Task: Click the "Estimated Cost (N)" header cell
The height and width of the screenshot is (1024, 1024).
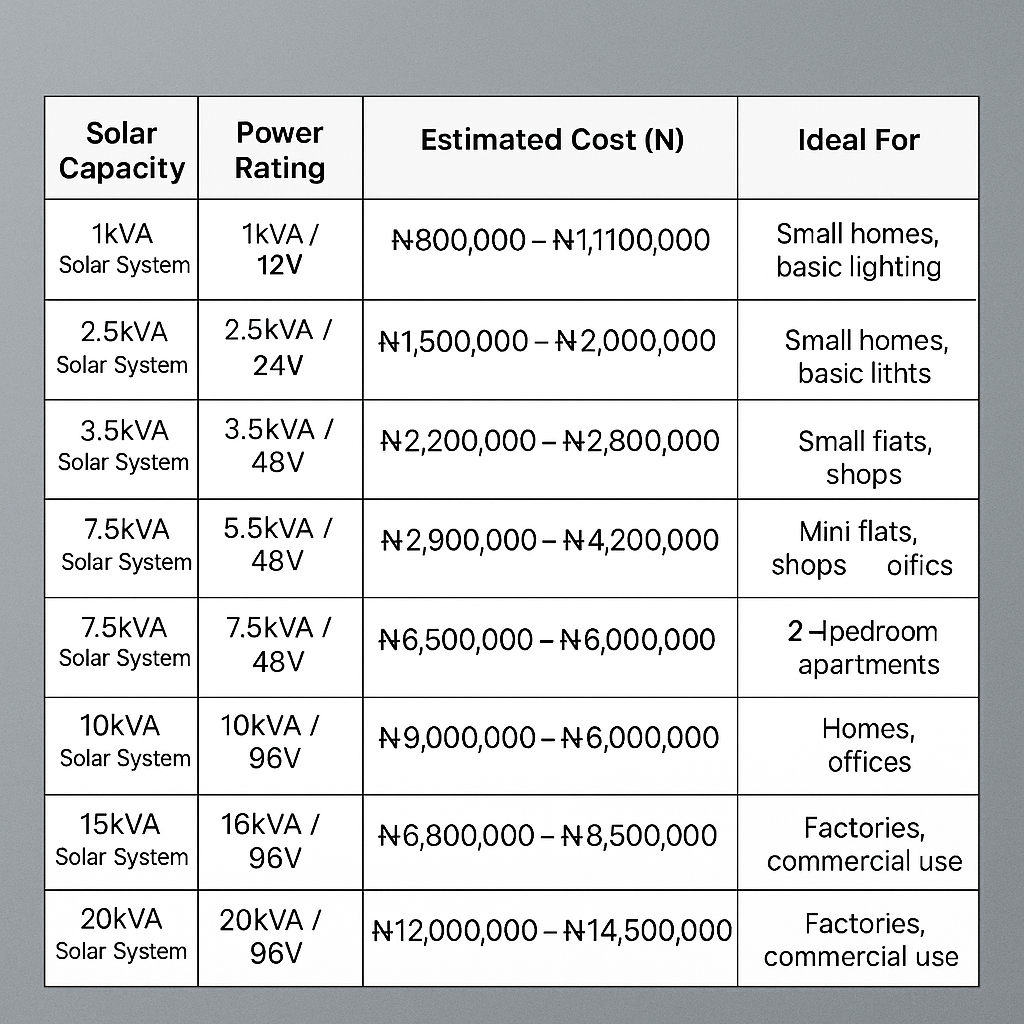Action: [552, 140]
